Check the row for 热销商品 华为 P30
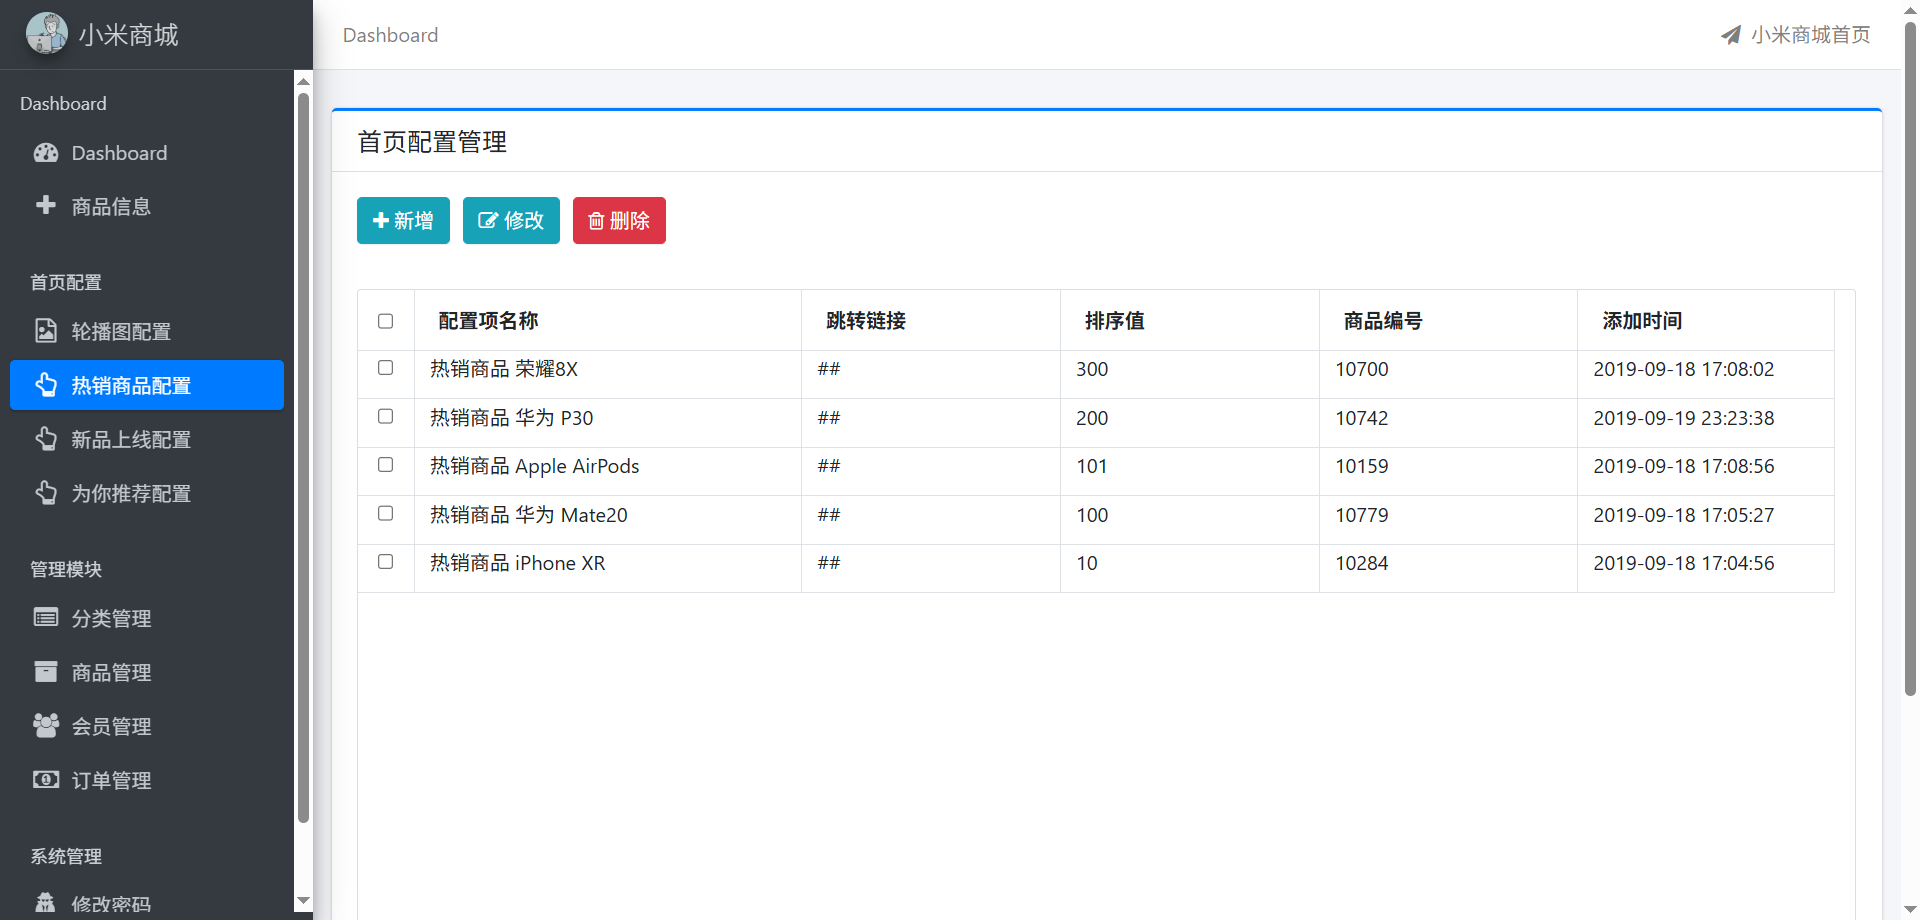 (385, 417)
